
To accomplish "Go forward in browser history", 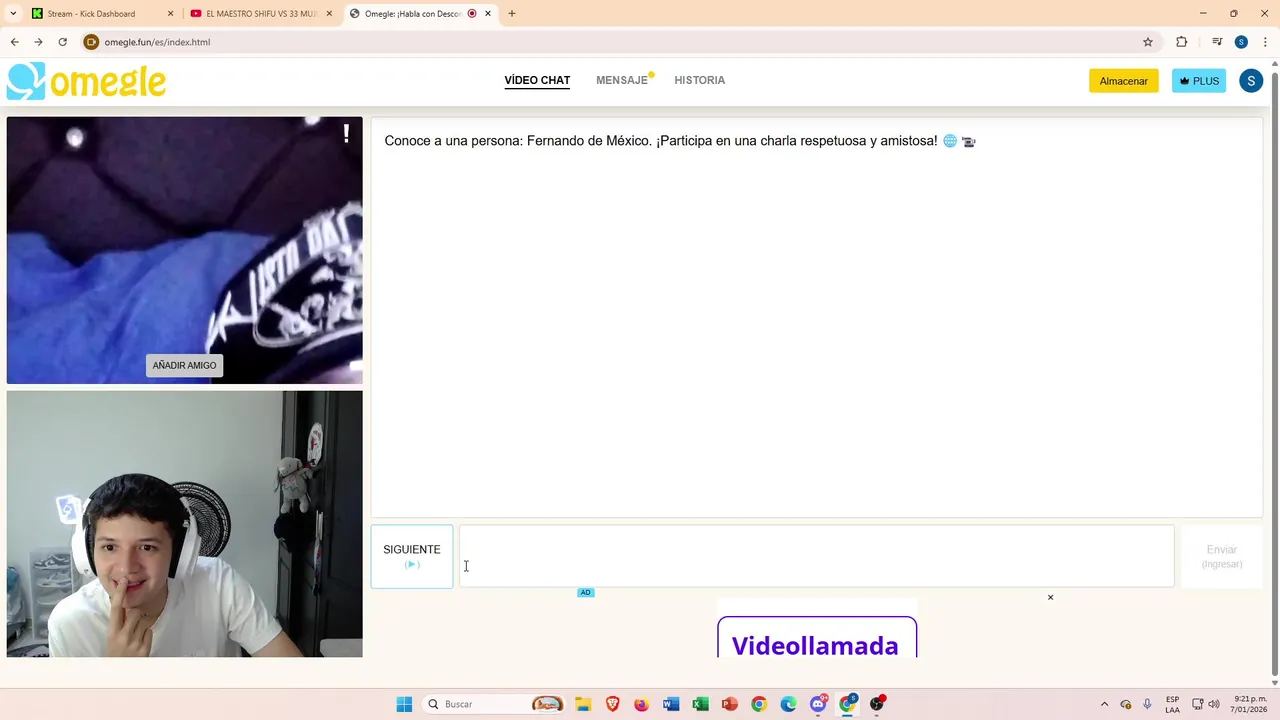I will pyautogui.click(x=38, y=42).
